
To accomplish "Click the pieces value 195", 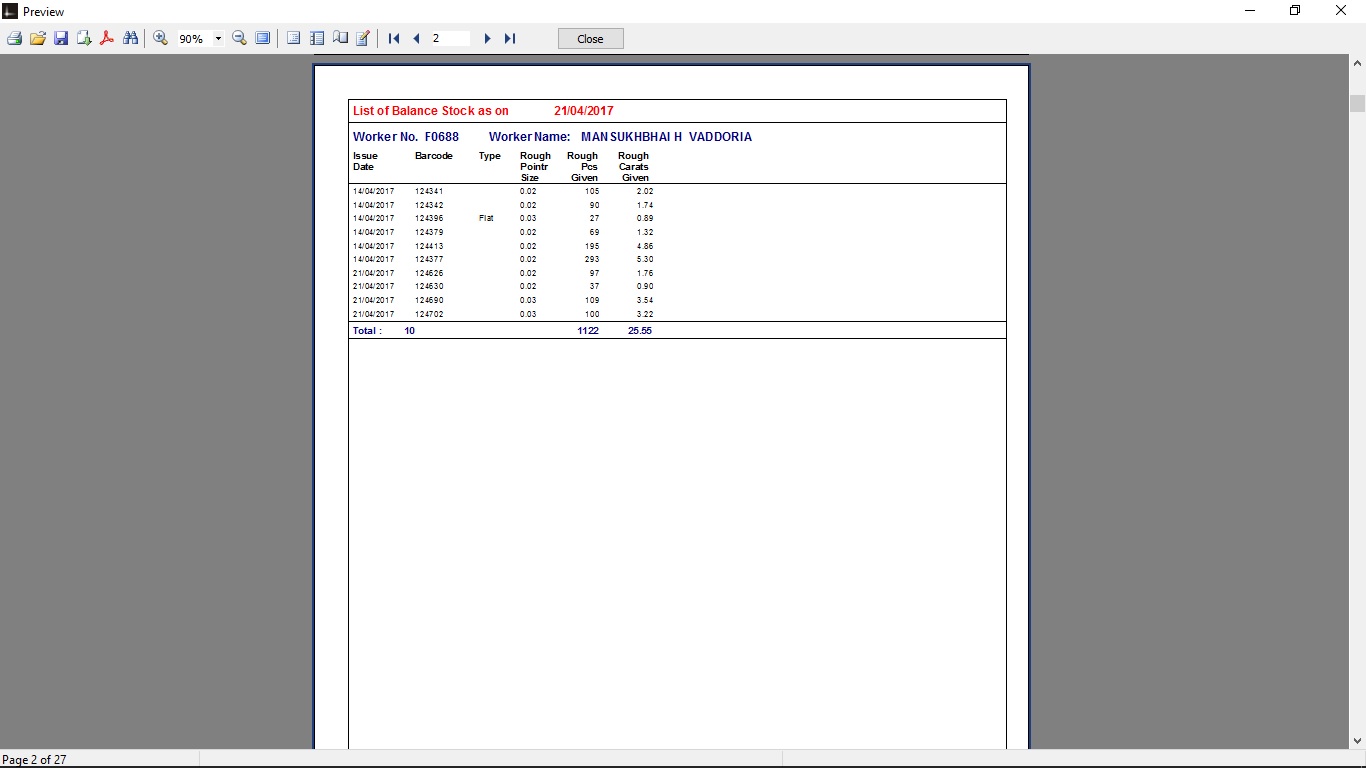I will point(592,246).
